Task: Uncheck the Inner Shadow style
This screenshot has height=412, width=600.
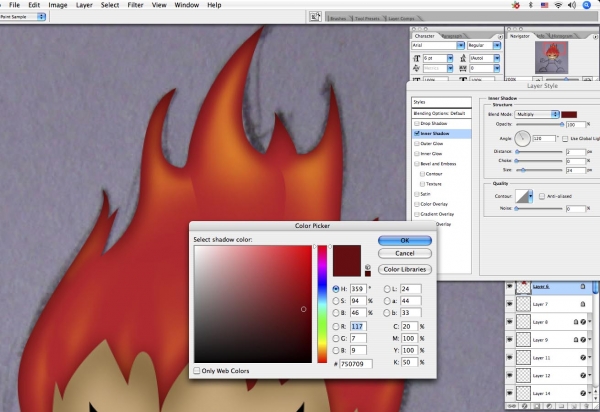Action: [x=417, y=134]
